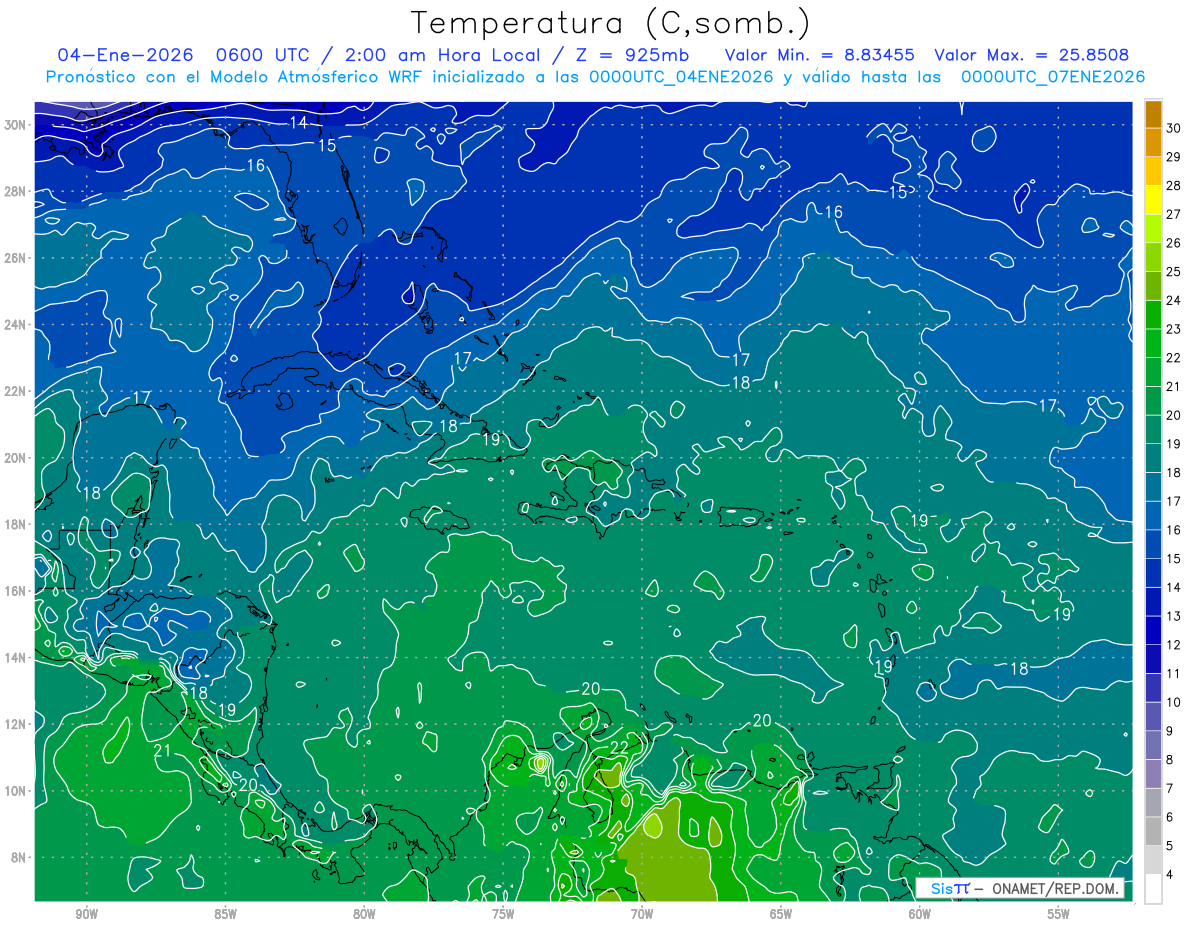This screenshot has width=1200, height=927.
Task: Click the "22" isotherm contour label
Action: (x=619, y=747)
